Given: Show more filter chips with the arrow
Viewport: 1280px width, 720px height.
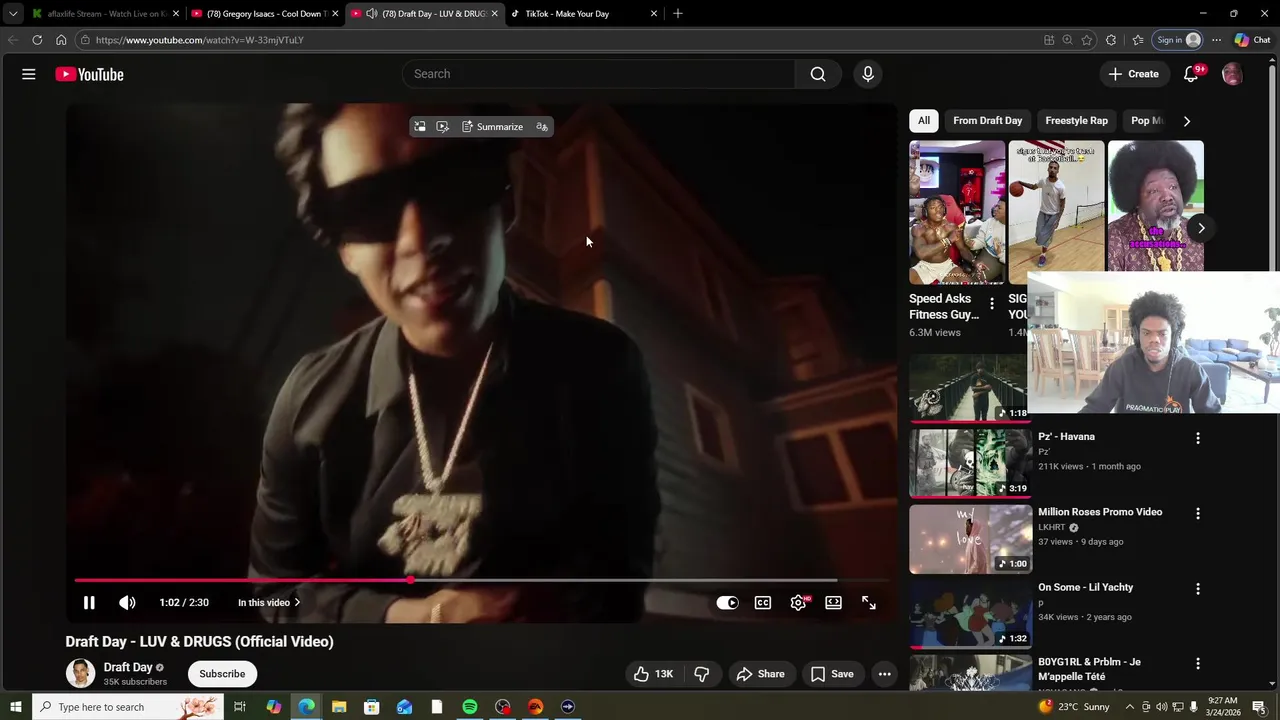Looking at the screenshot, I should click(1187, 121).
